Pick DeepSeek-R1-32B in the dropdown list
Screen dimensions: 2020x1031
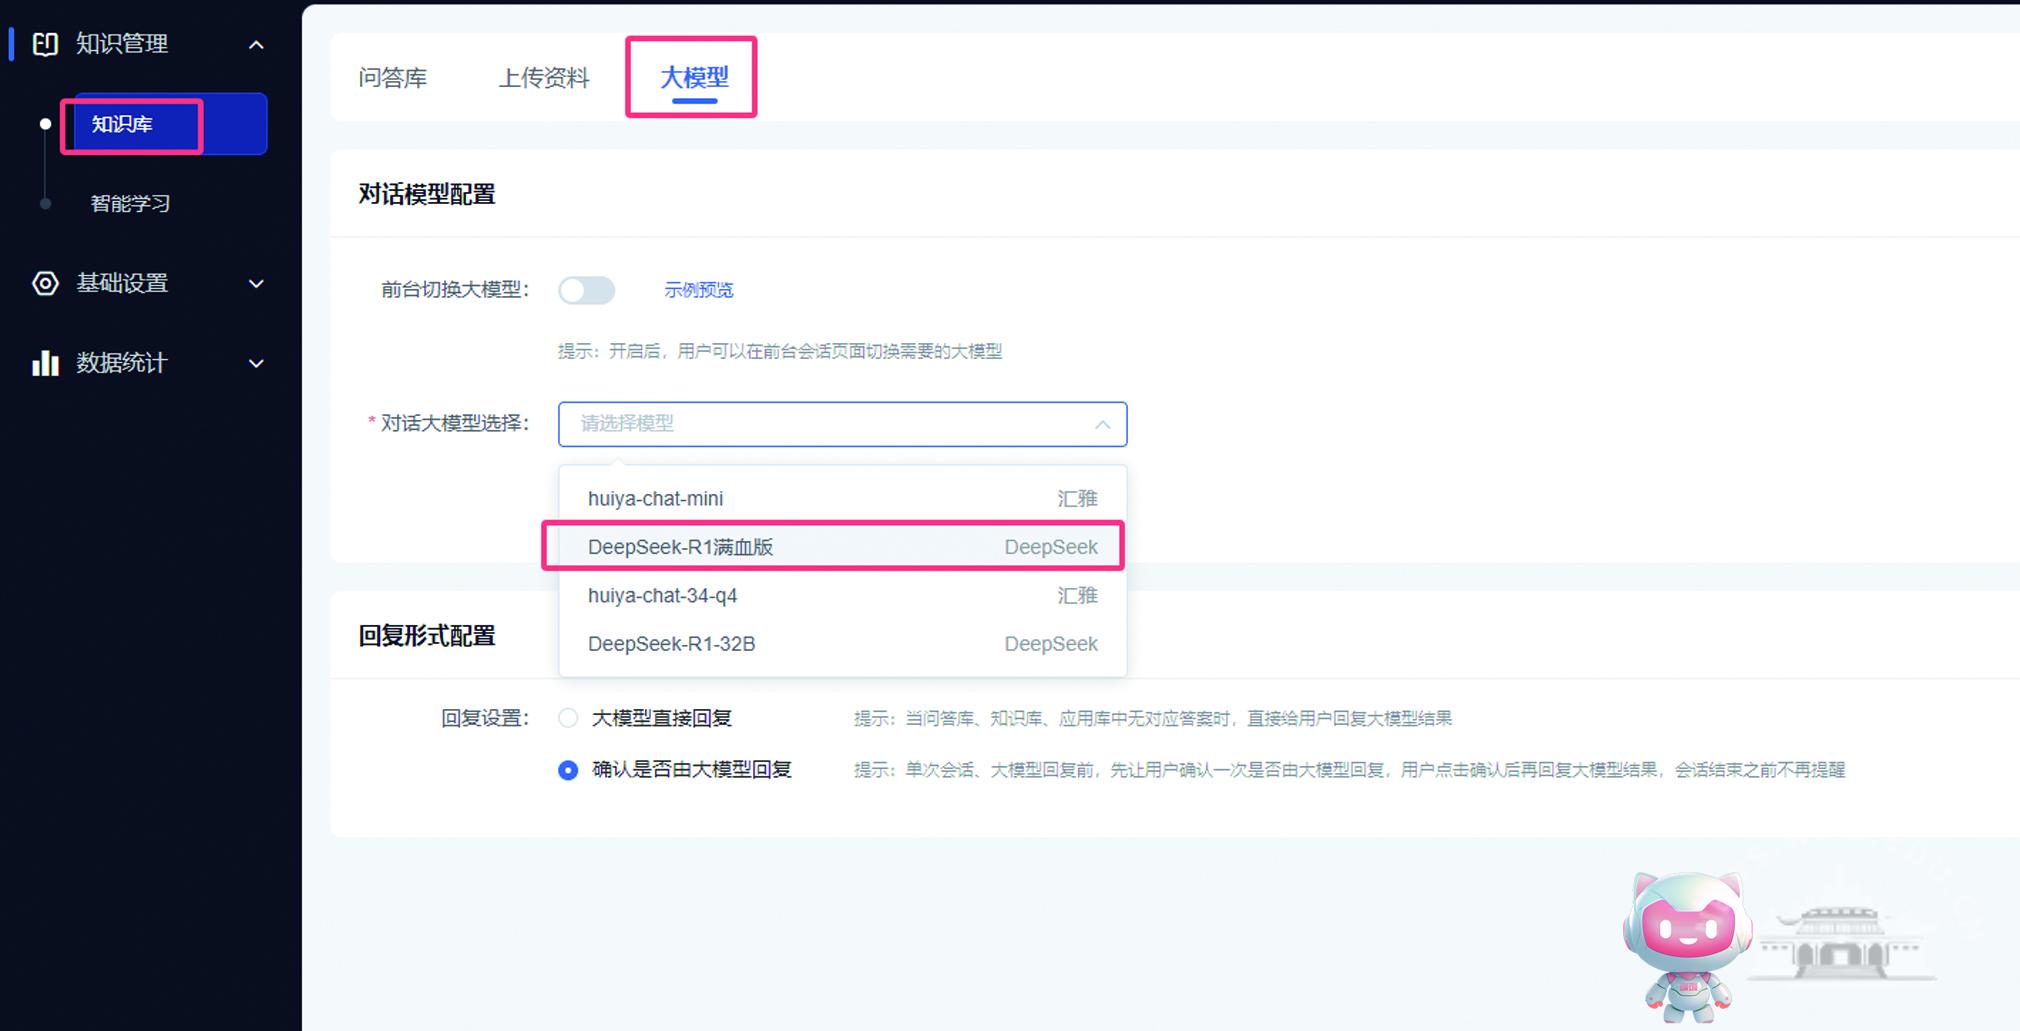click(671, 644)
